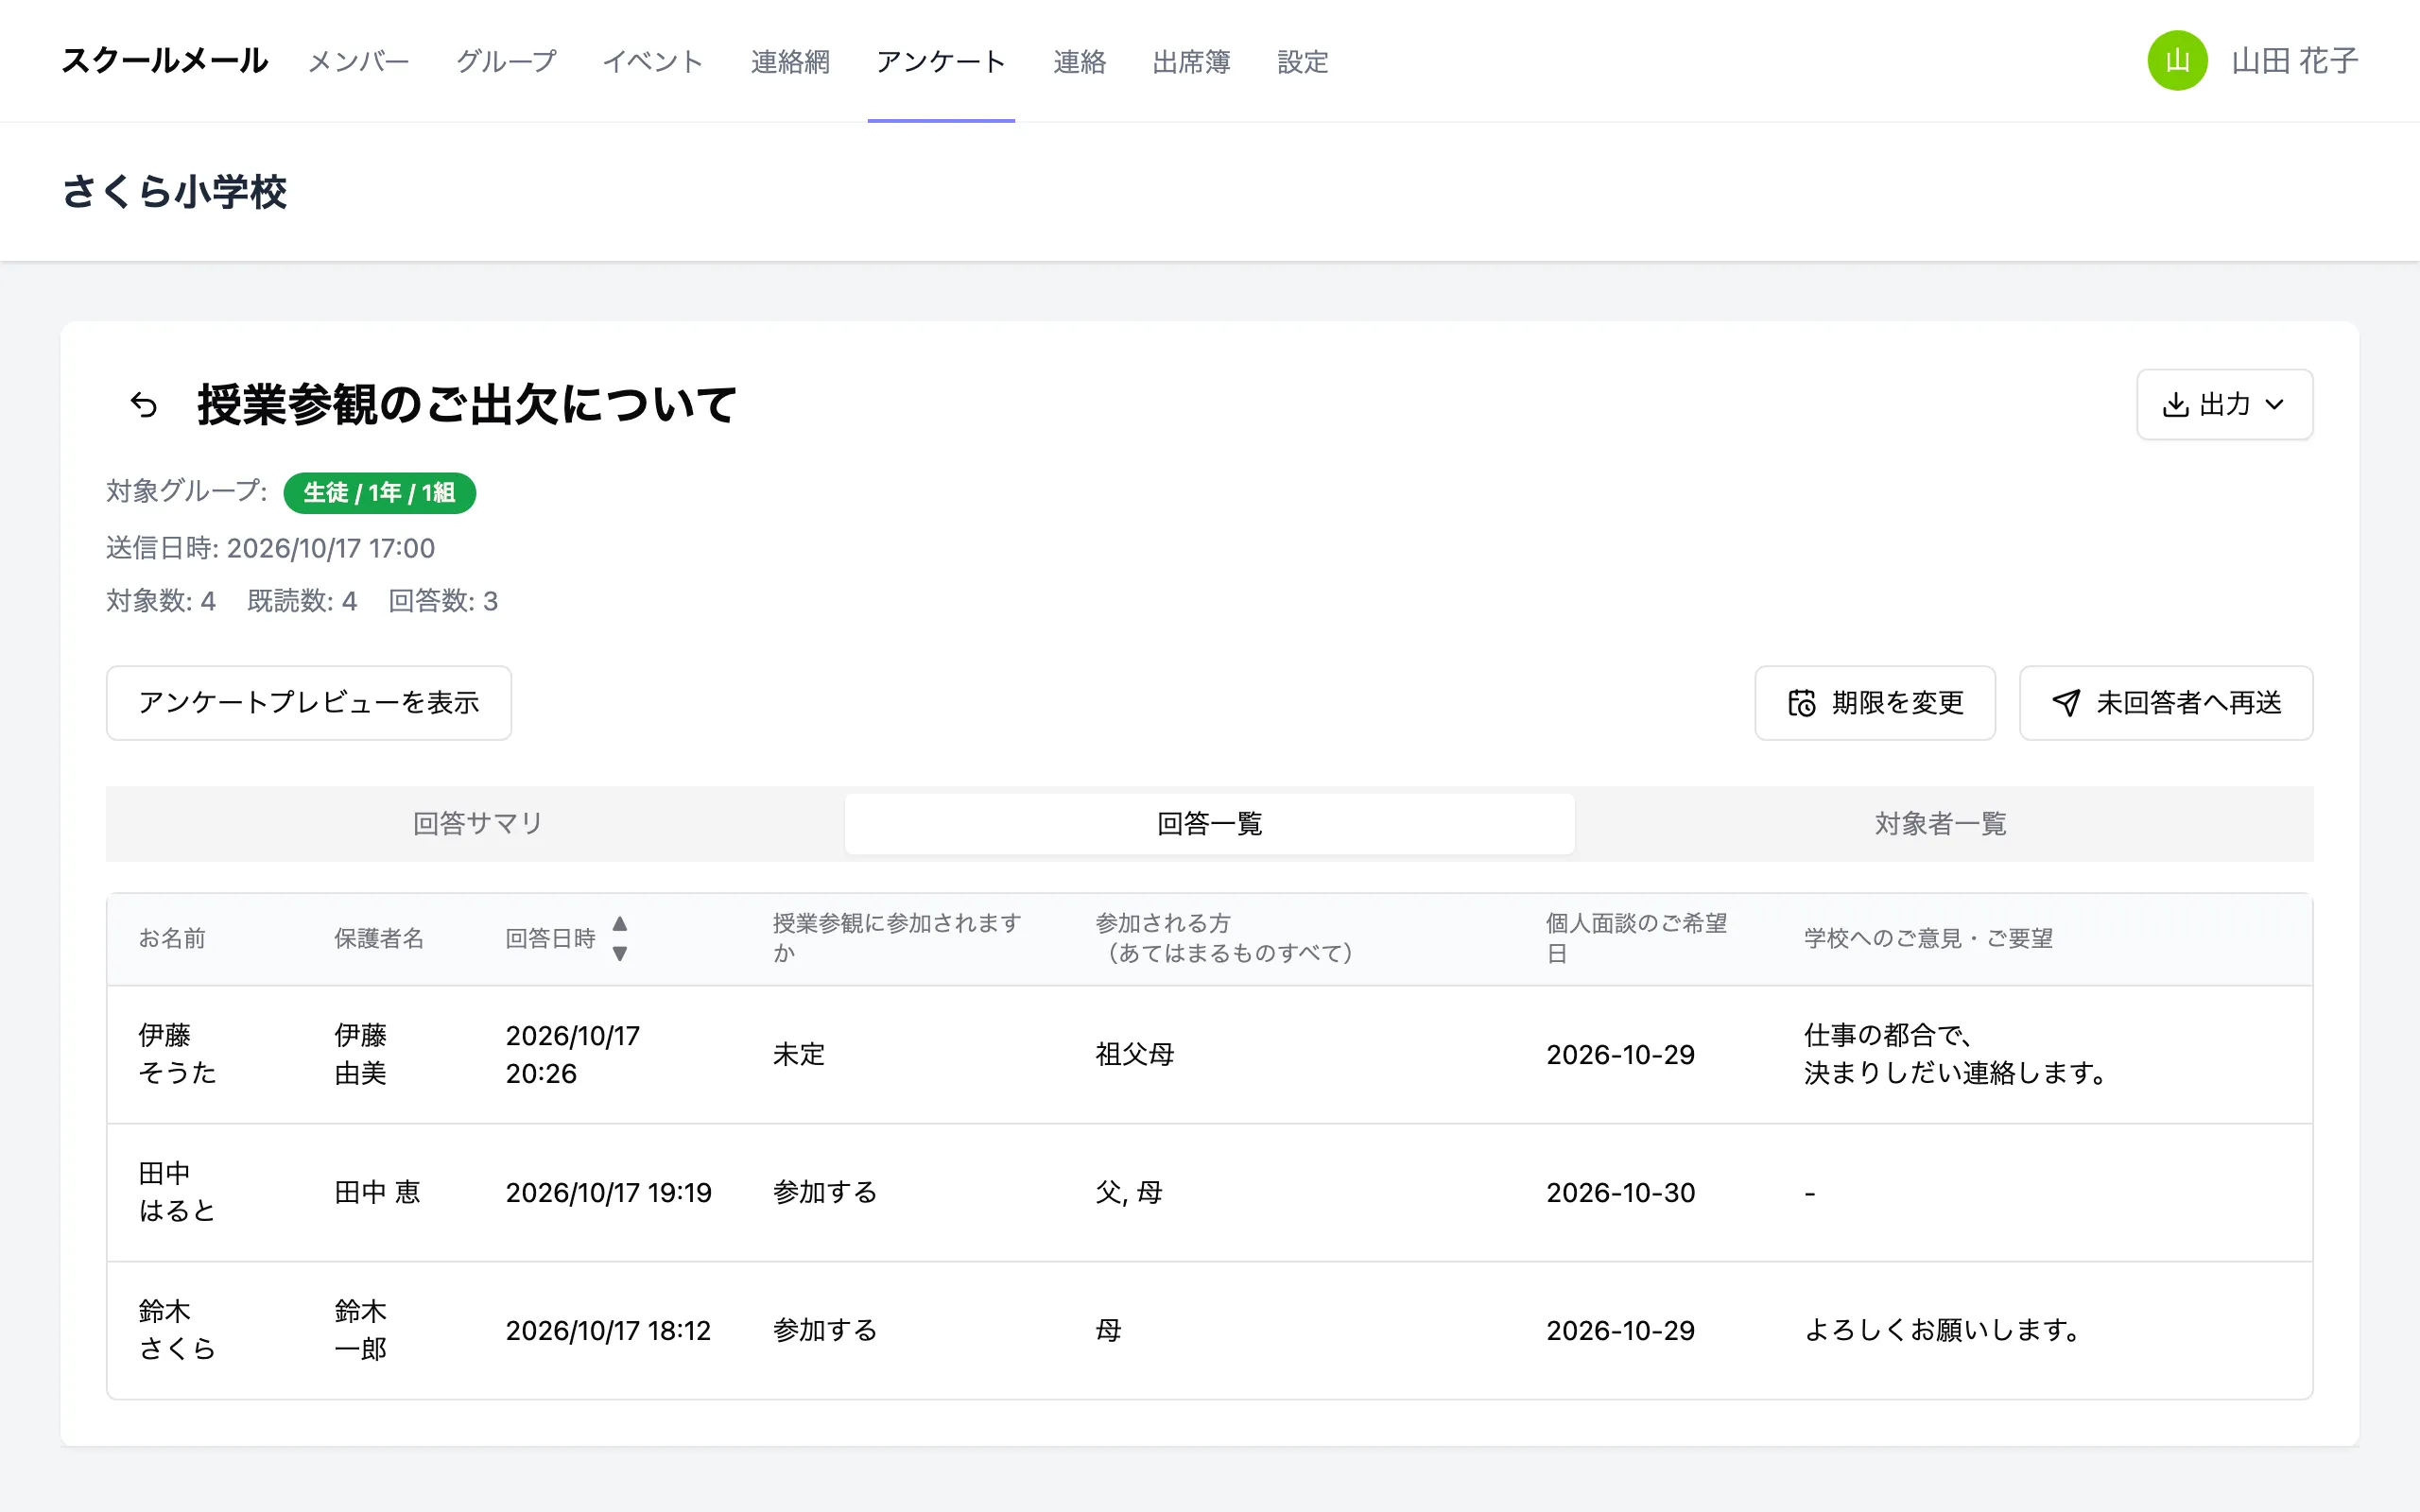Click the name cell 田中 はると
Image resolution: width=2420 pixels, height=1512 pixels.
(177, 1192)
